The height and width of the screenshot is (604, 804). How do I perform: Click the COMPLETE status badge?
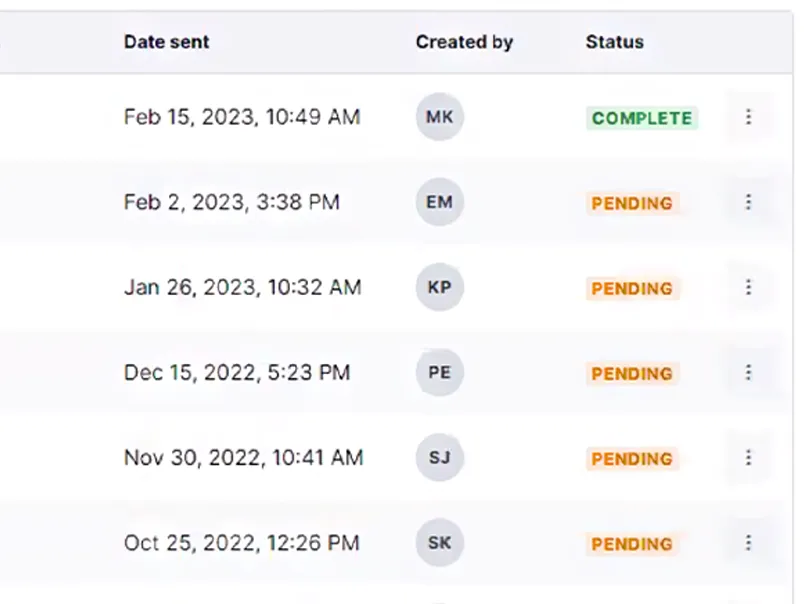click(x=641, y=118)
